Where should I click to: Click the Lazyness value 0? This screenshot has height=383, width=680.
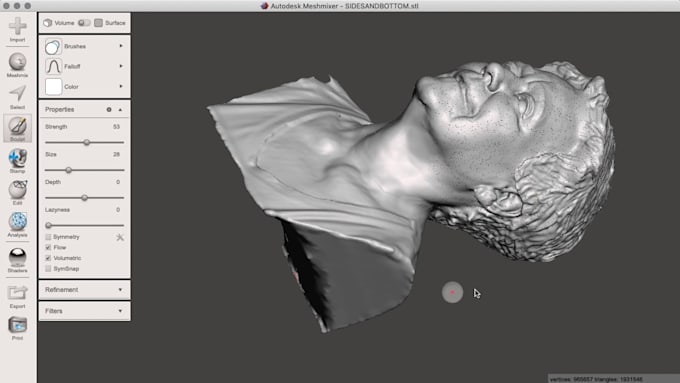coord(118,210)
